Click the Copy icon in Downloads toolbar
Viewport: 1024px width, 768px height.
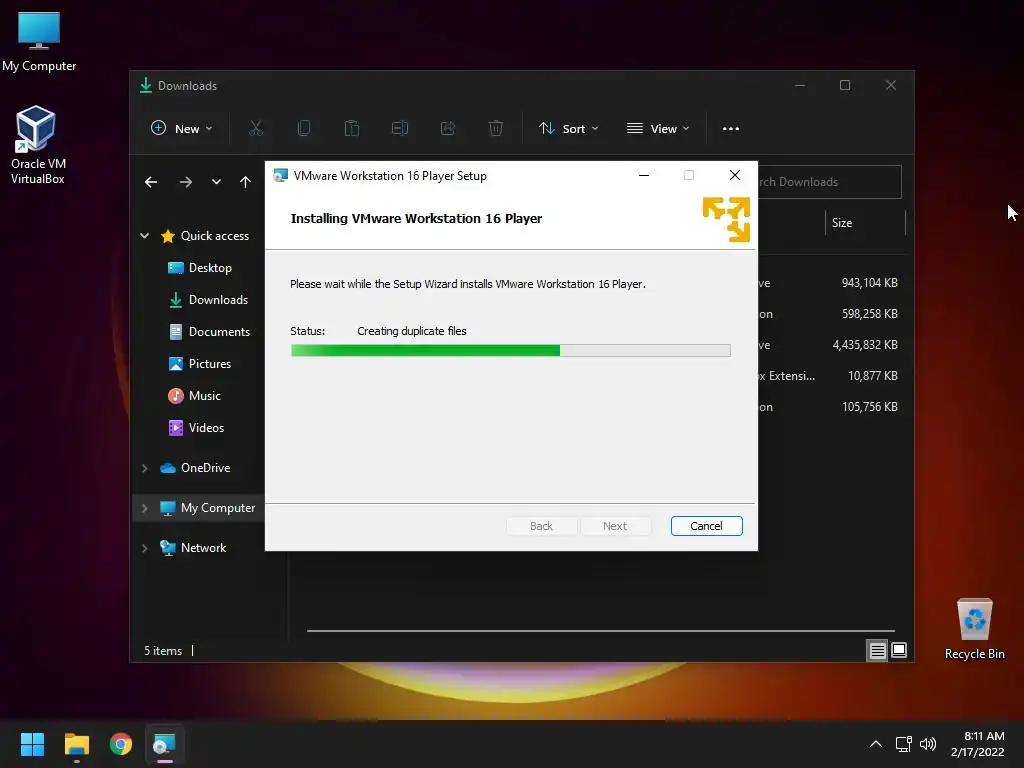[x=304, y=128]
